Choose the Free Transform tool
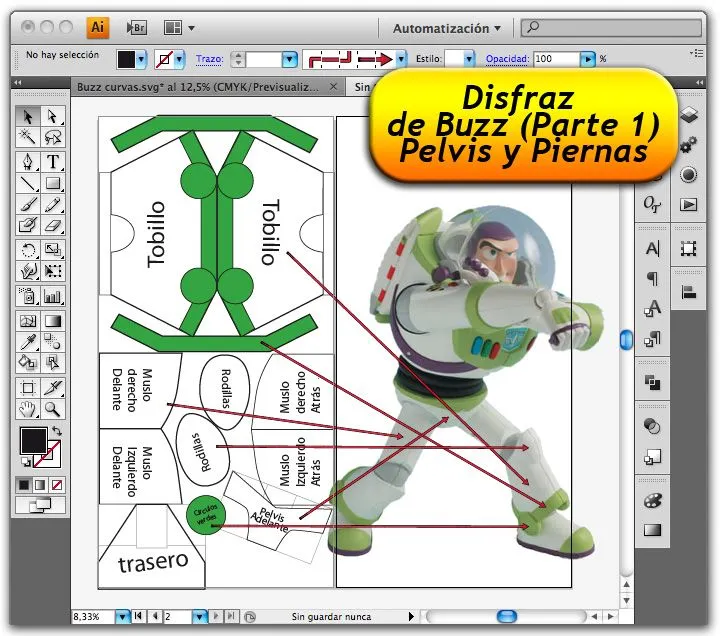 coord(53,271)
